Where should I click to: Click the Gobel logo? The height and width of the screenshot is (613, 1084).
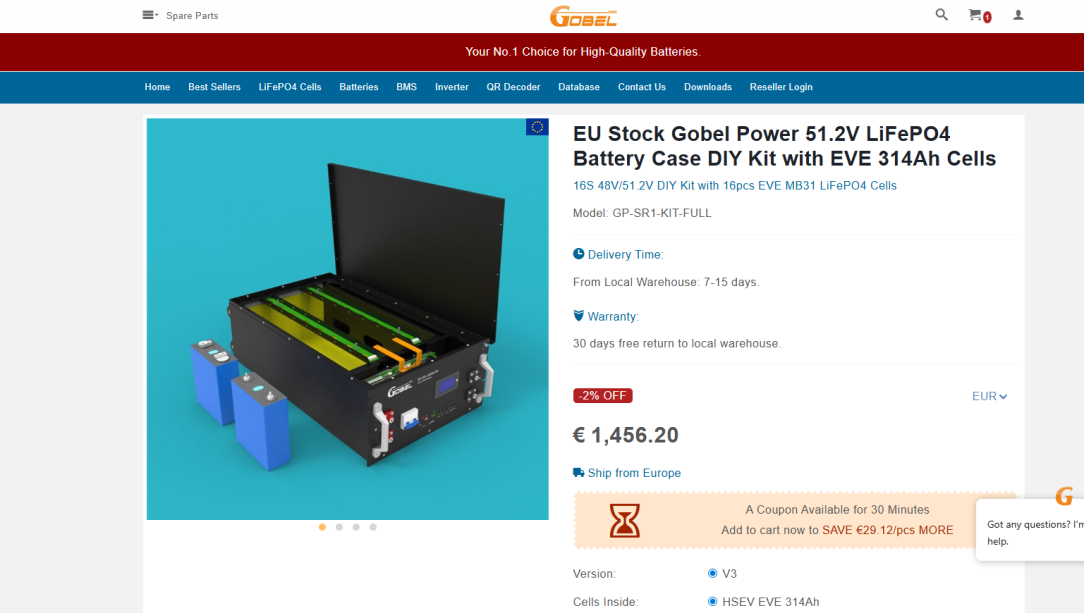coord(583,16)
